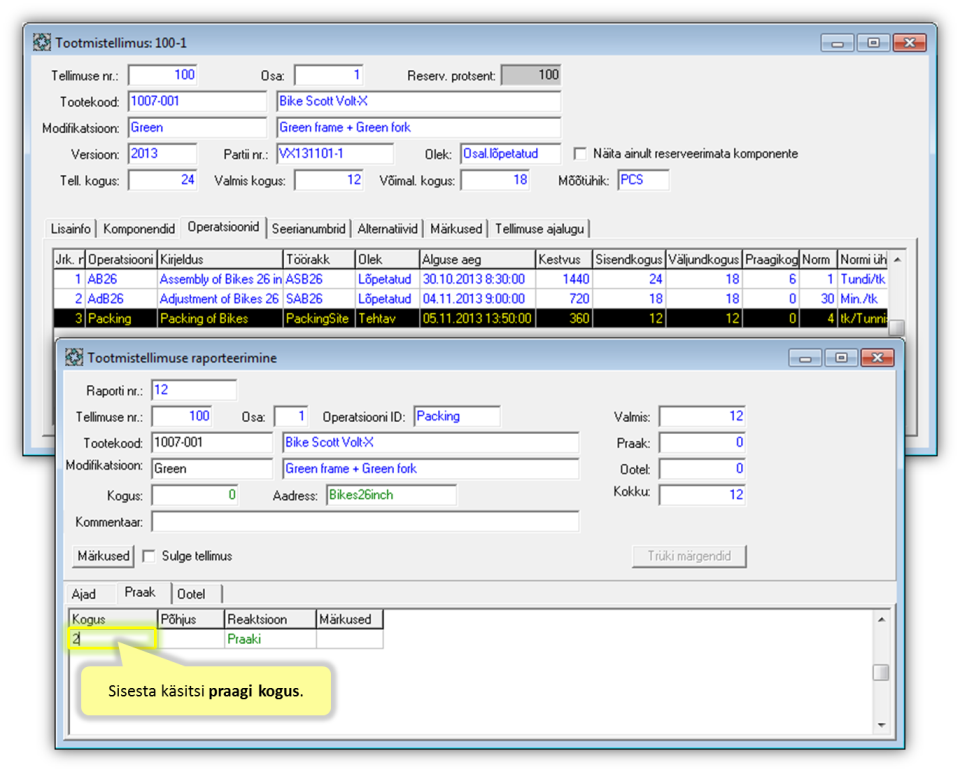This screenshot has width=960, height=772.
Task: Open the Märkused tab in order window
Action: [456, 229]
